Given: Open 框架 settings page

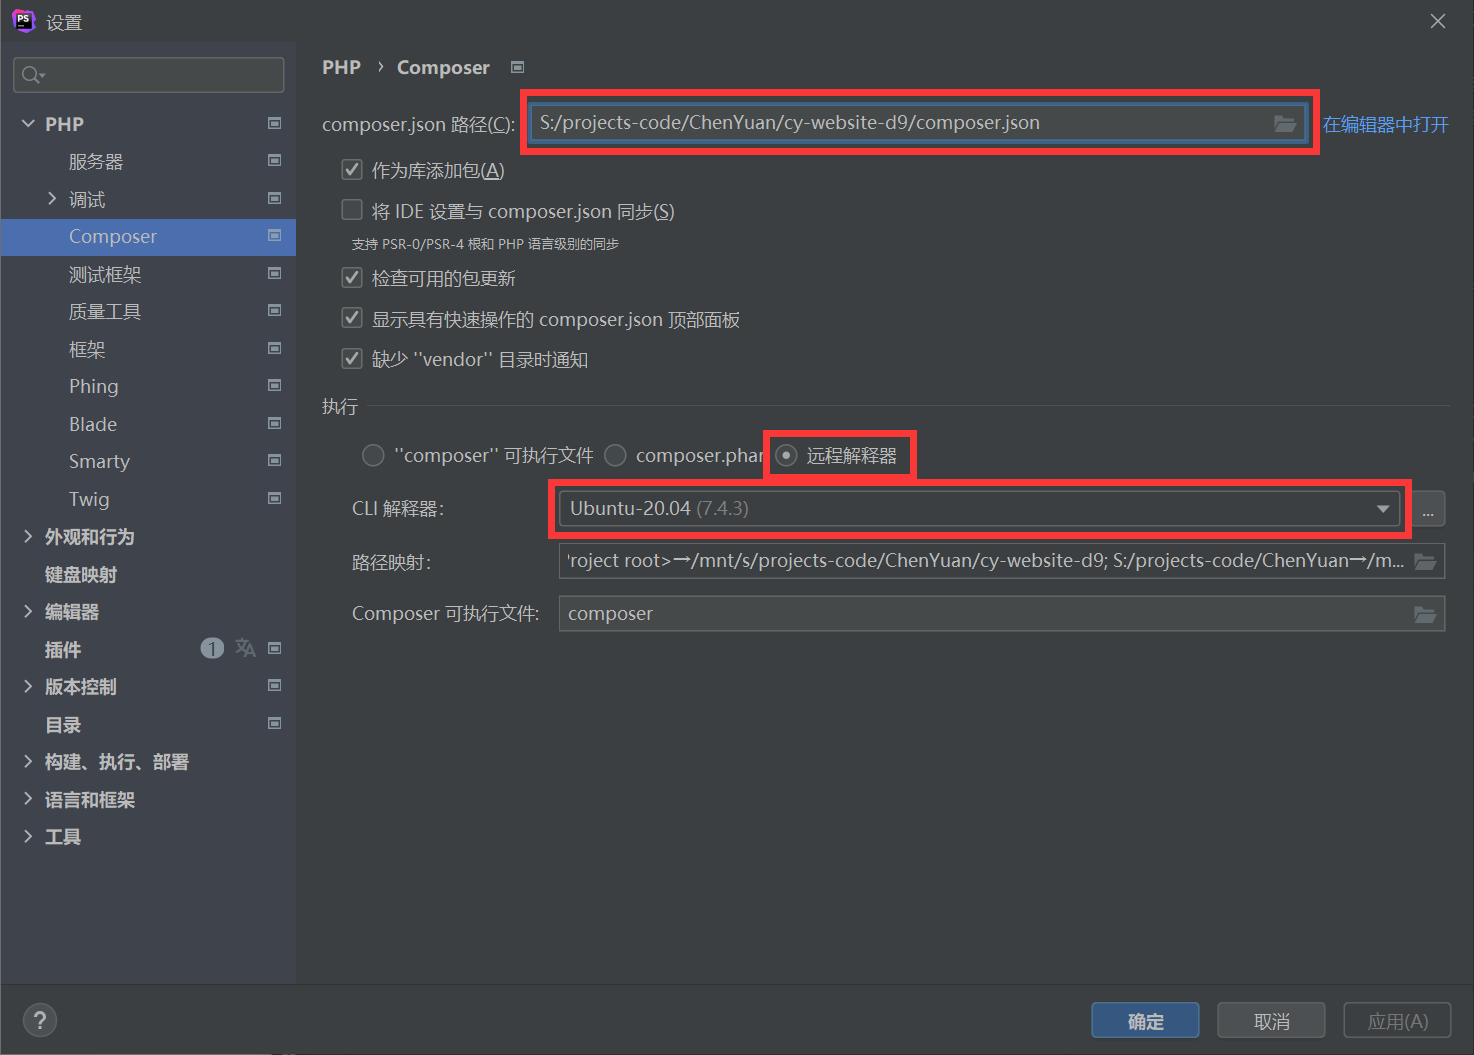Looking at the screenshot, I should [x=87, y=349].
